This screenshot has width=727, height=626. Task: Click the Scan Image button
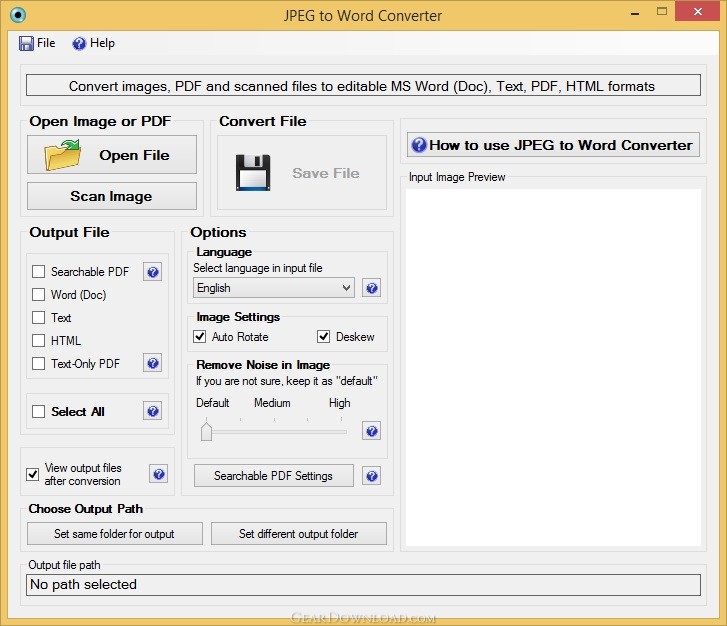[112, 196]
